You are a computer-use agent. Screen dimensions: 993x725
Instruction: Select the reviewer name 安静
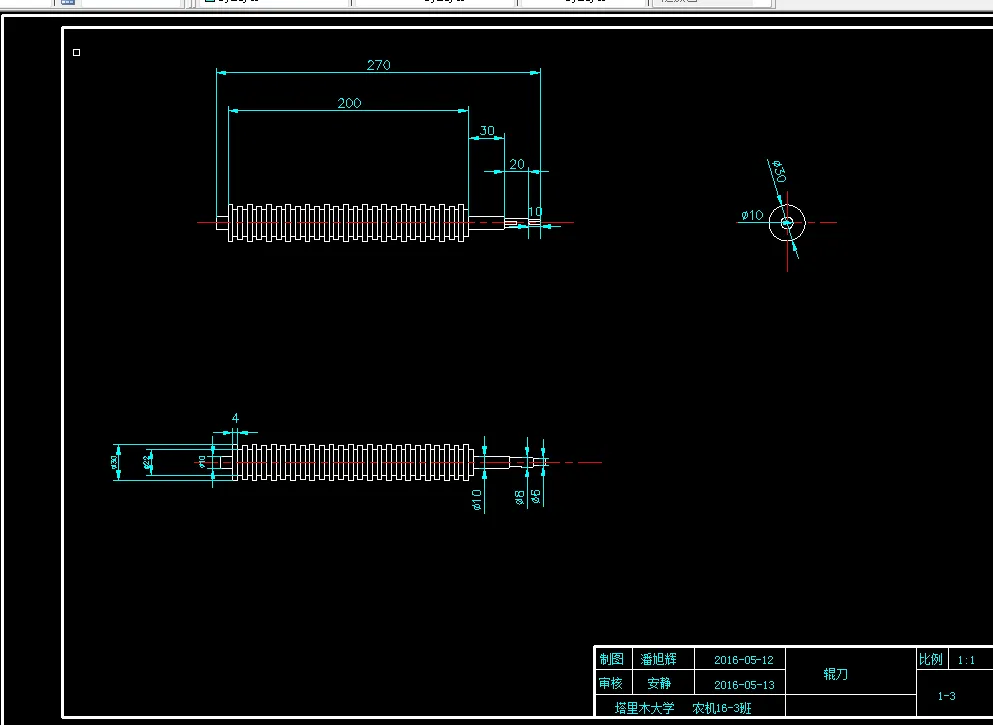click(659, 683)
